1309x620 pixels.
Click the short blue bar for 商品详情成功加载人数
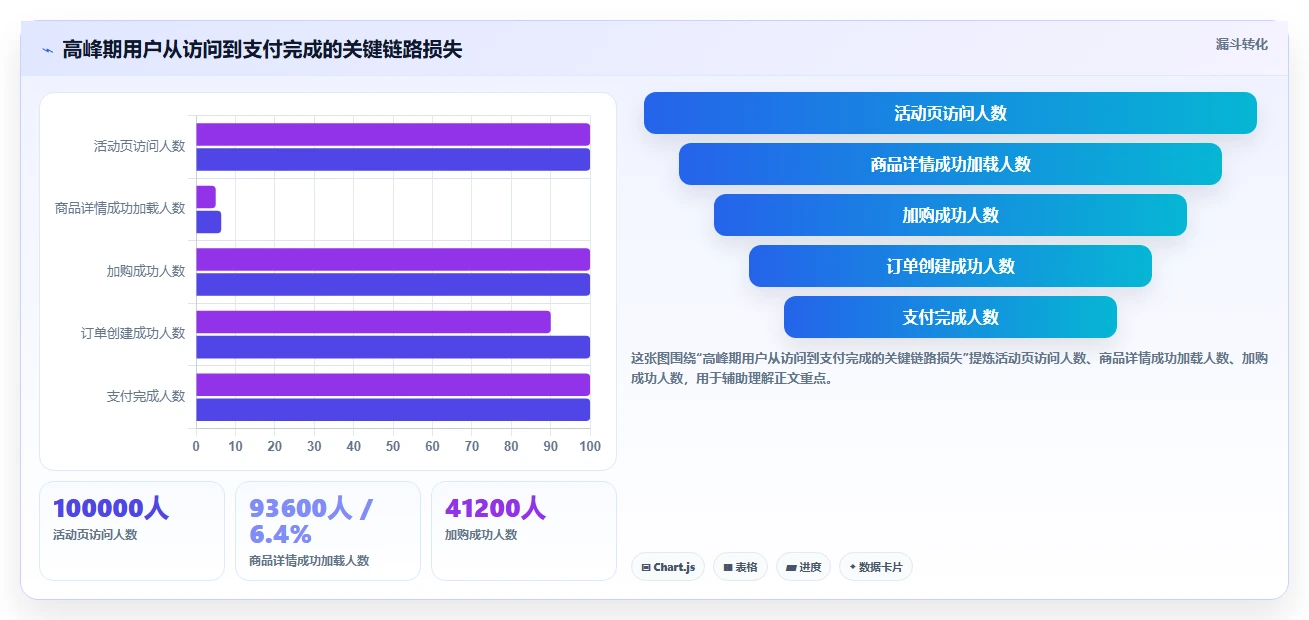[208, 222]
